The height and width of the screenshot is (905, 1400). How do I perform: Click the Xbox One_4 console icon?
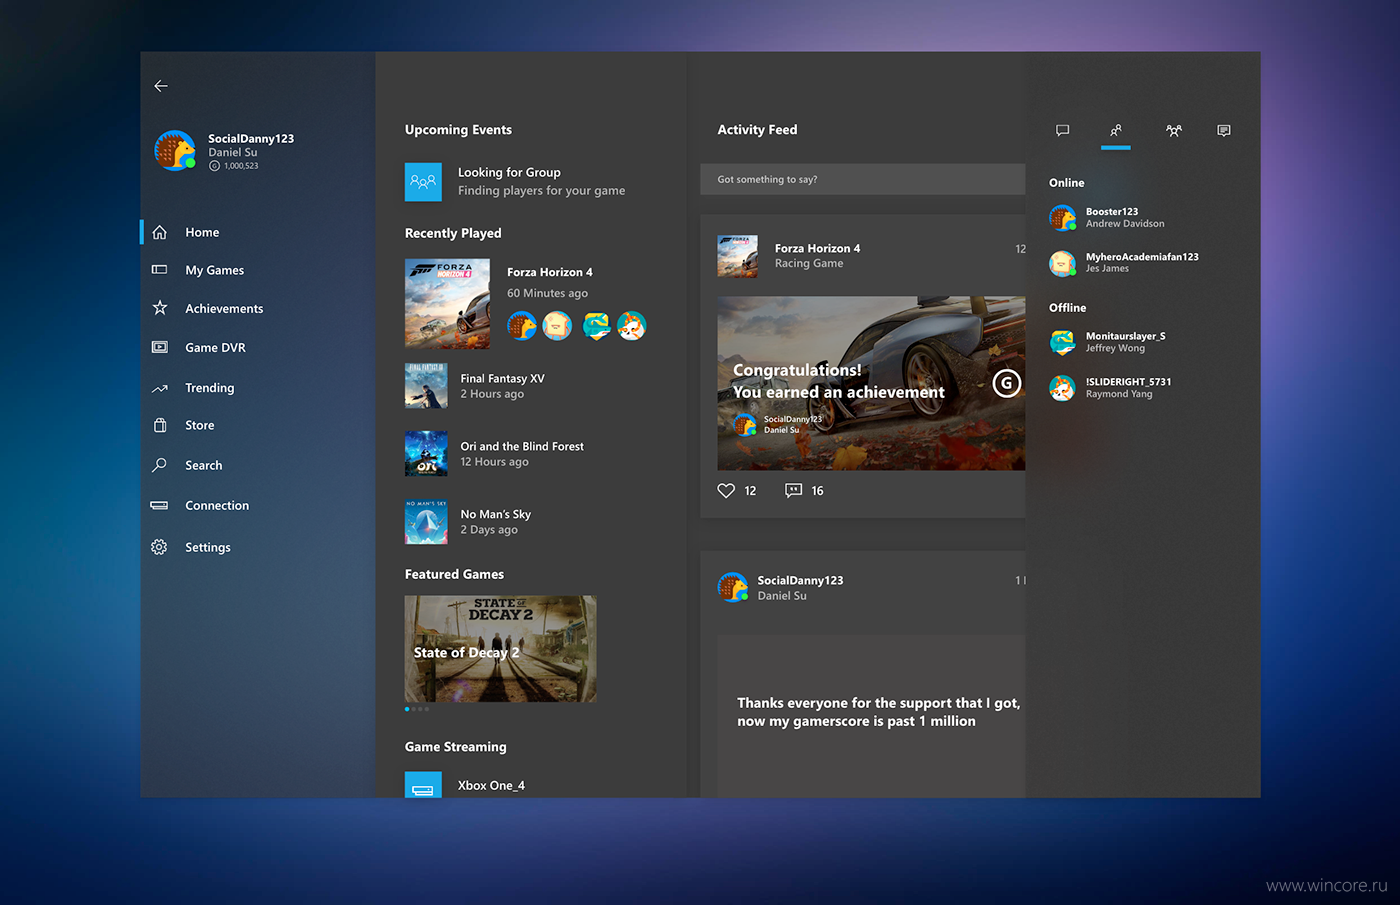pyautogui.click(x=423, y=785)
